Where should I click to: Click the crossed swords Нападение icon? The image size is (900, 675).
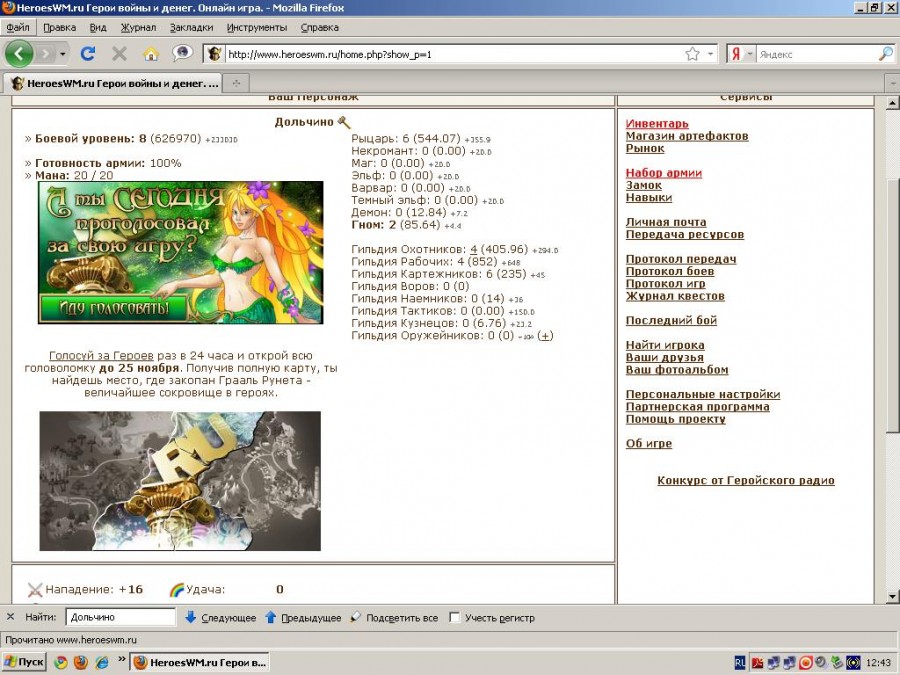pos(35,589)
